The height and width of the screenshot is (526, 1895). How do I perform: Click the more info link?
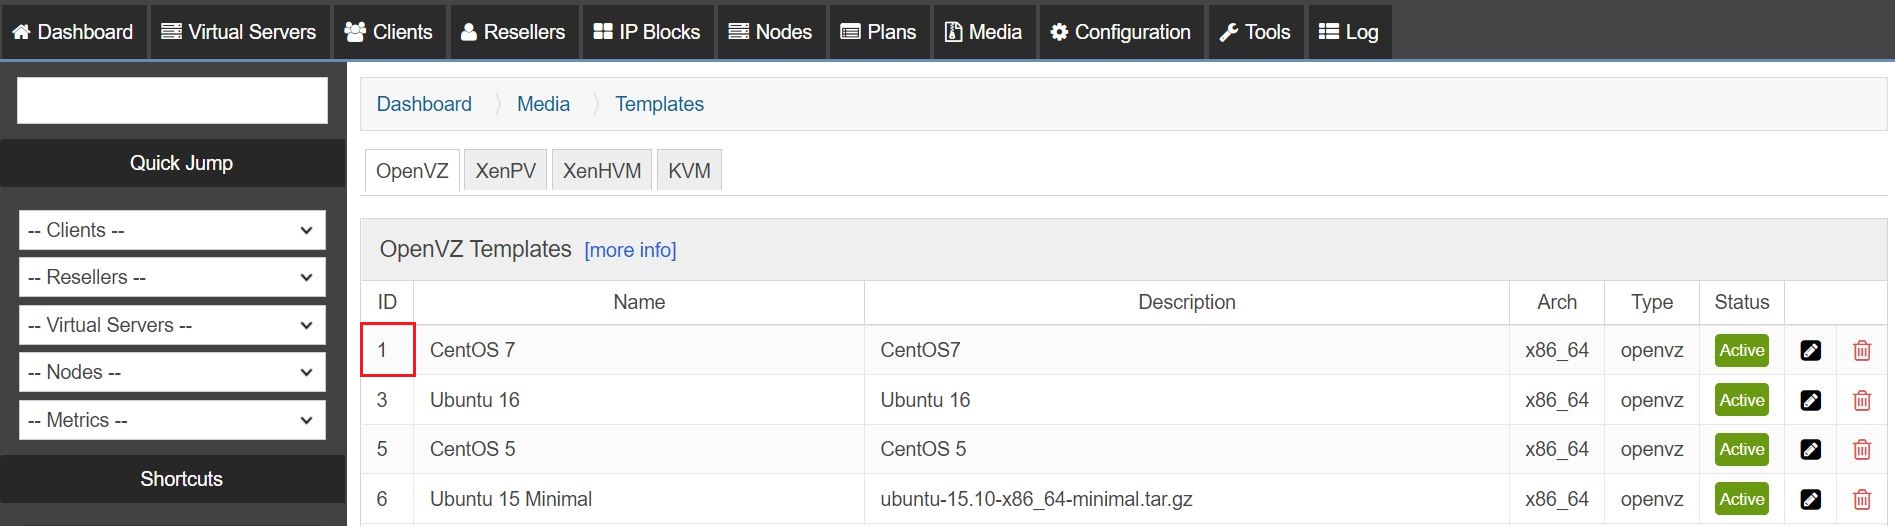point(630,250)
